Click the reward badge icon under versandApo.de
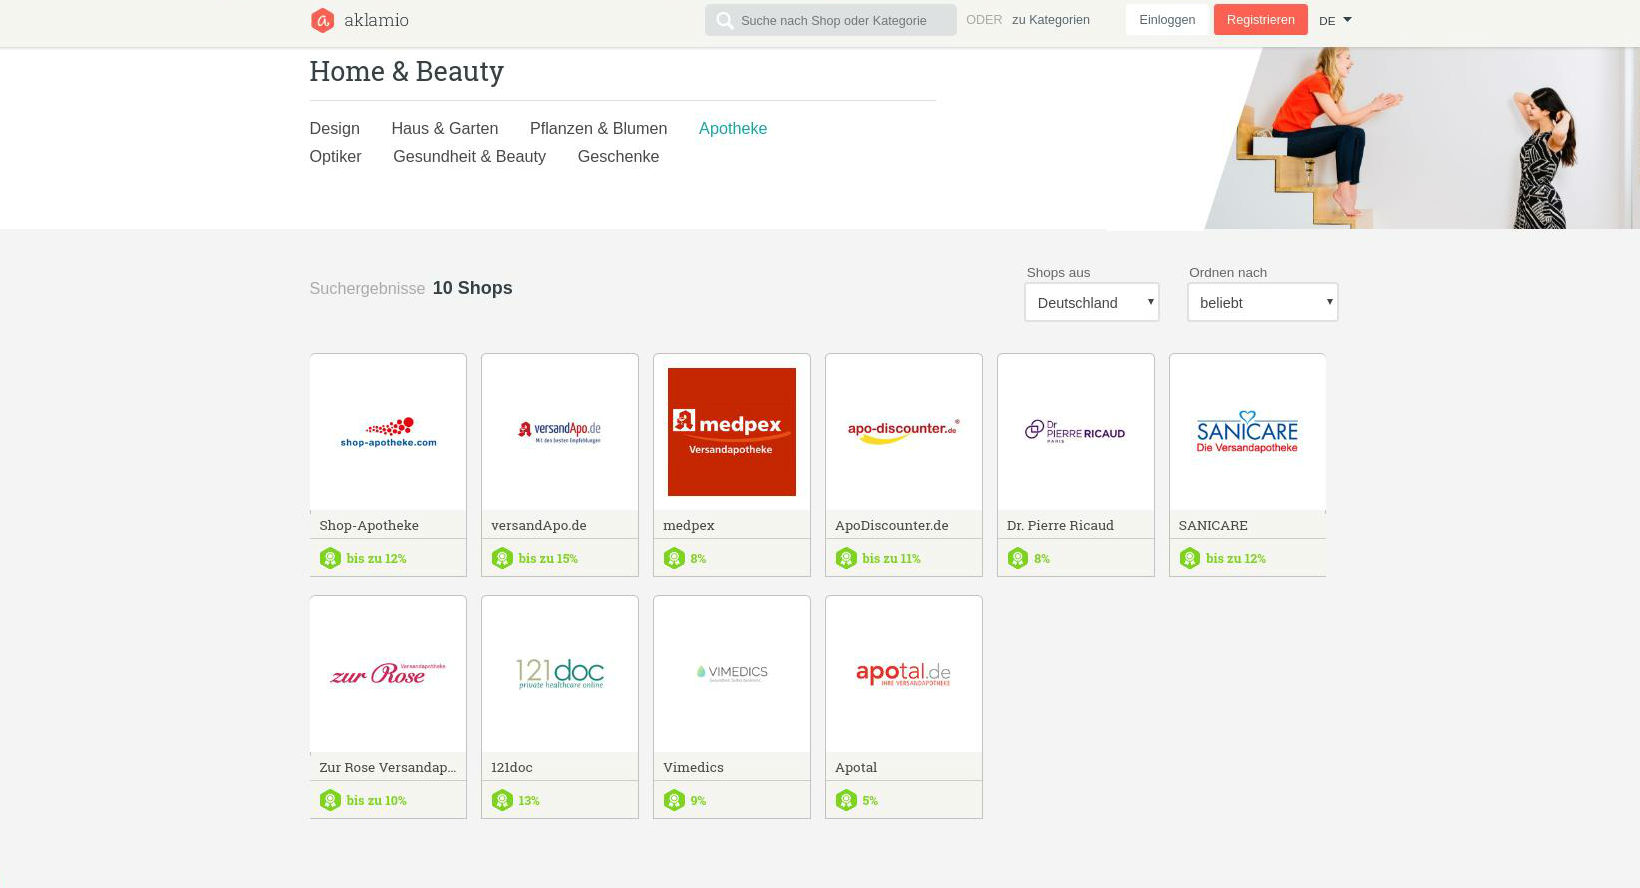Image resolution: width=1640 pixels, height=888 pixels. (x=502, y=558)
